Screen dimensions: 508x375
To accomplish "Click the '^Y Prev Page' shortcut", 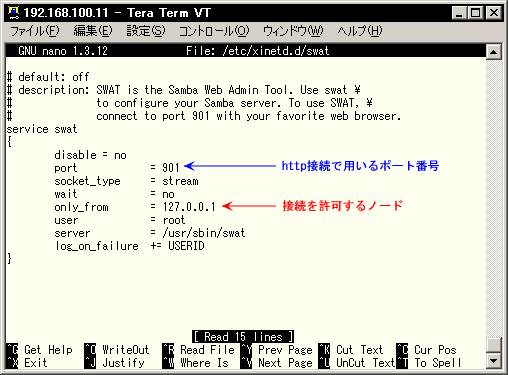I will [x=277, y=350].
